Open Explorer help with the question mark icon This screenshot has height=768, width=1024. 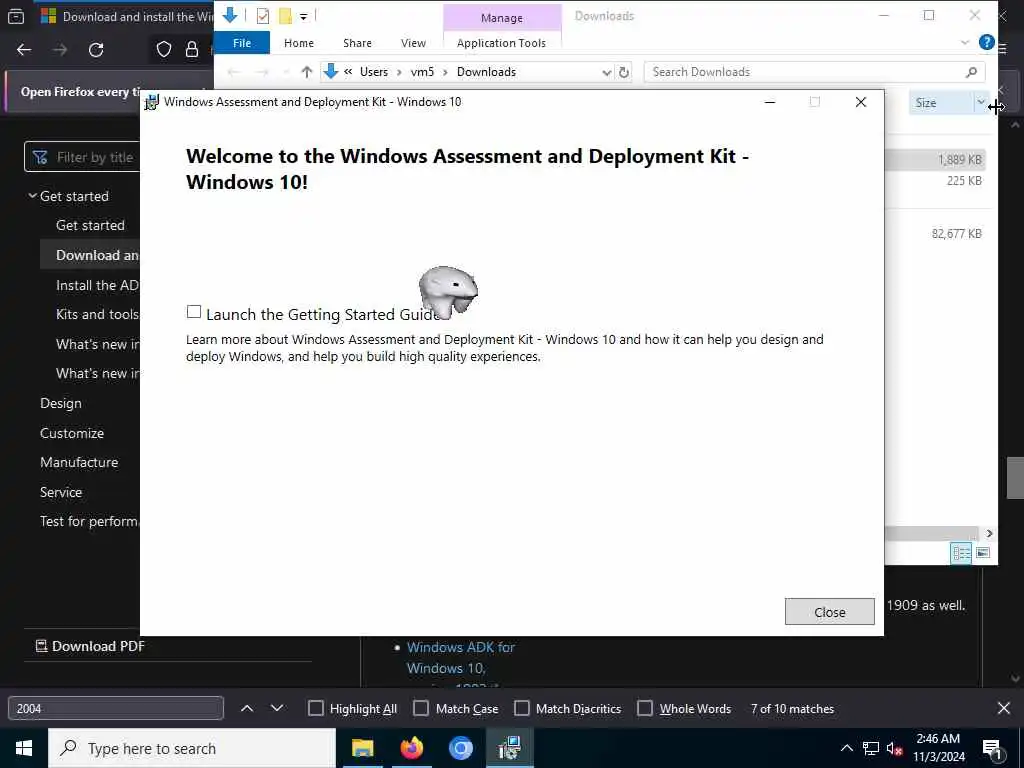pyautogui.click(x=986, y=42)
